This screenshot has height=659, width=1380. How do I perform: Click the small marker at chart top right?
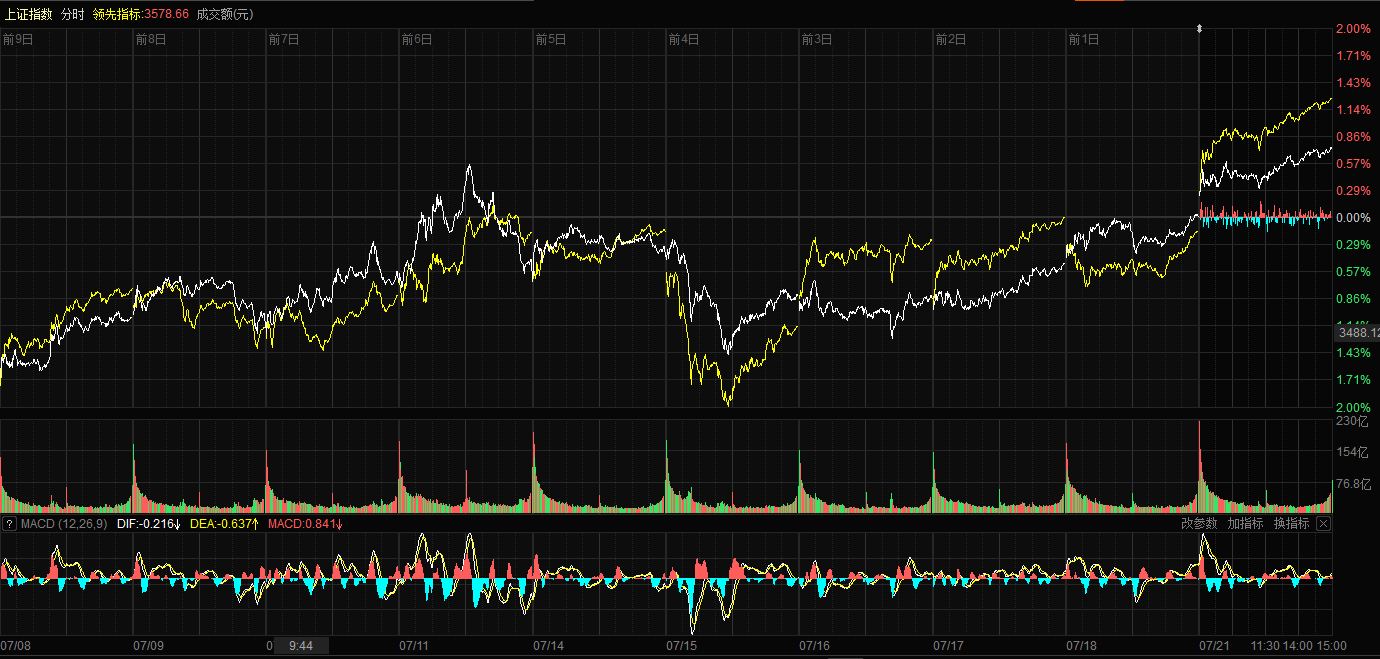[1199, 29]
